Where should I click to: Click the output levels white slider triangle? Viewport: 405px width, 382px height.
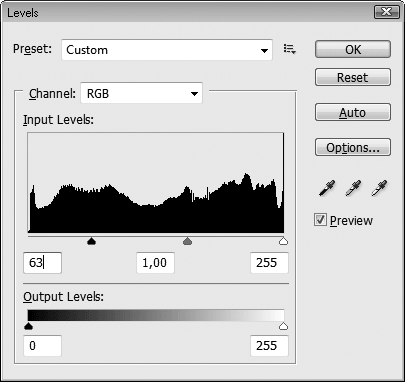[283, 326]
